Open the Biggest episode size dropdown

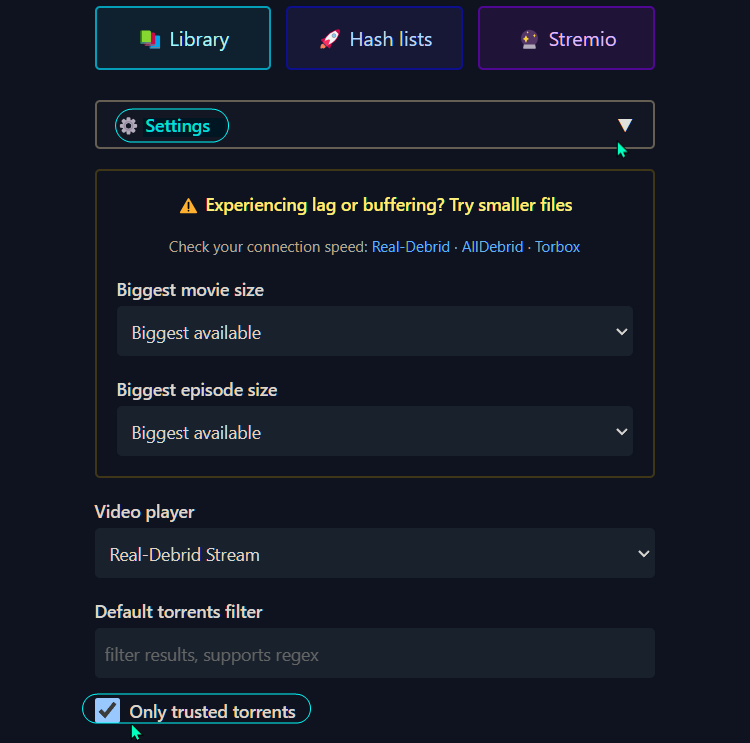375,432
